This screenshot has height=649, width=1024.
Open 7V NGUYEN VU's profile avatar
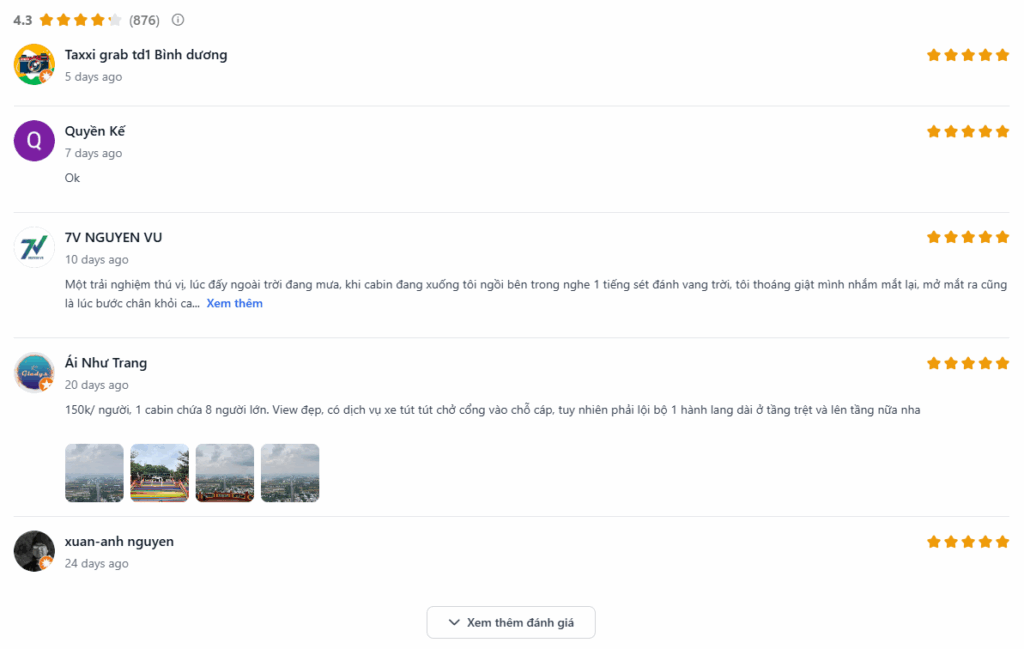[34, 247]
